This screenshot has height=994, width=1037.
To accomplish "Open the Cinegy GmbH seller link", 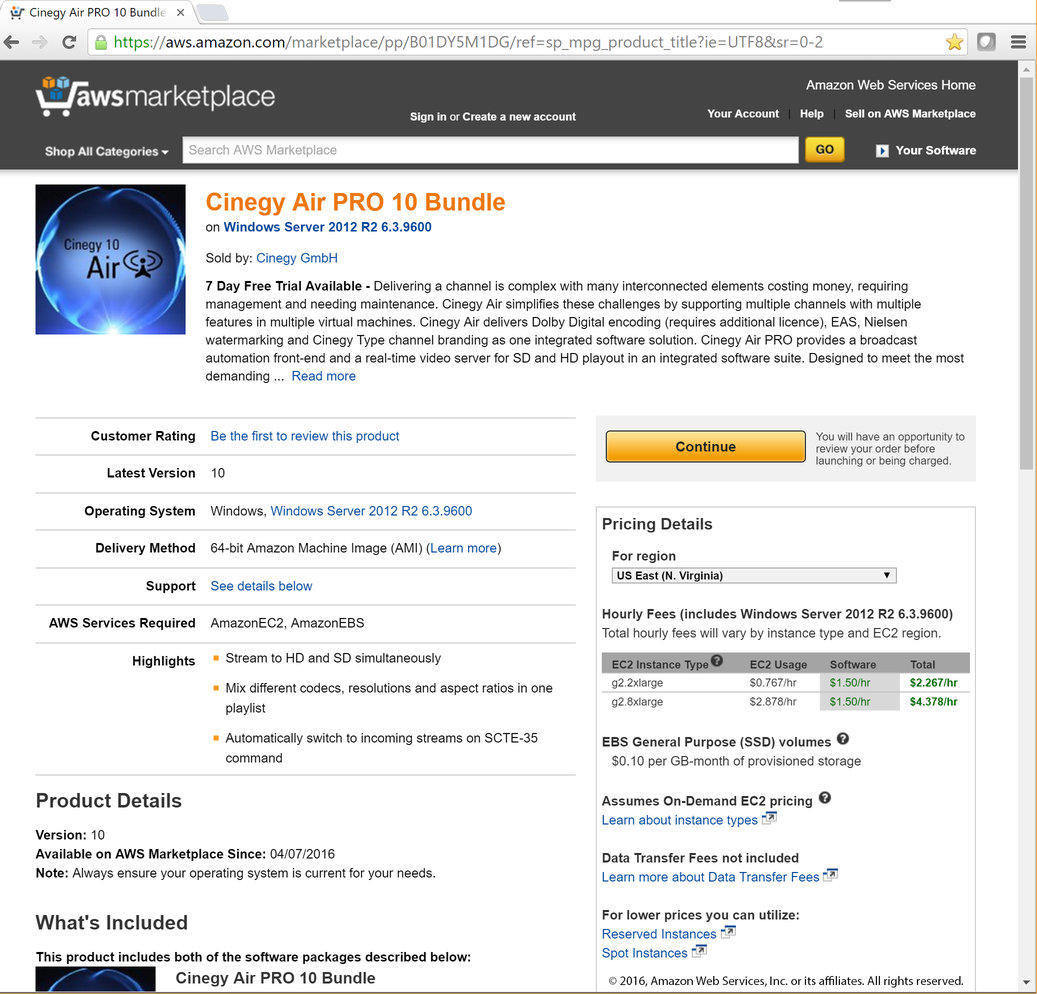I will point(297,258).
